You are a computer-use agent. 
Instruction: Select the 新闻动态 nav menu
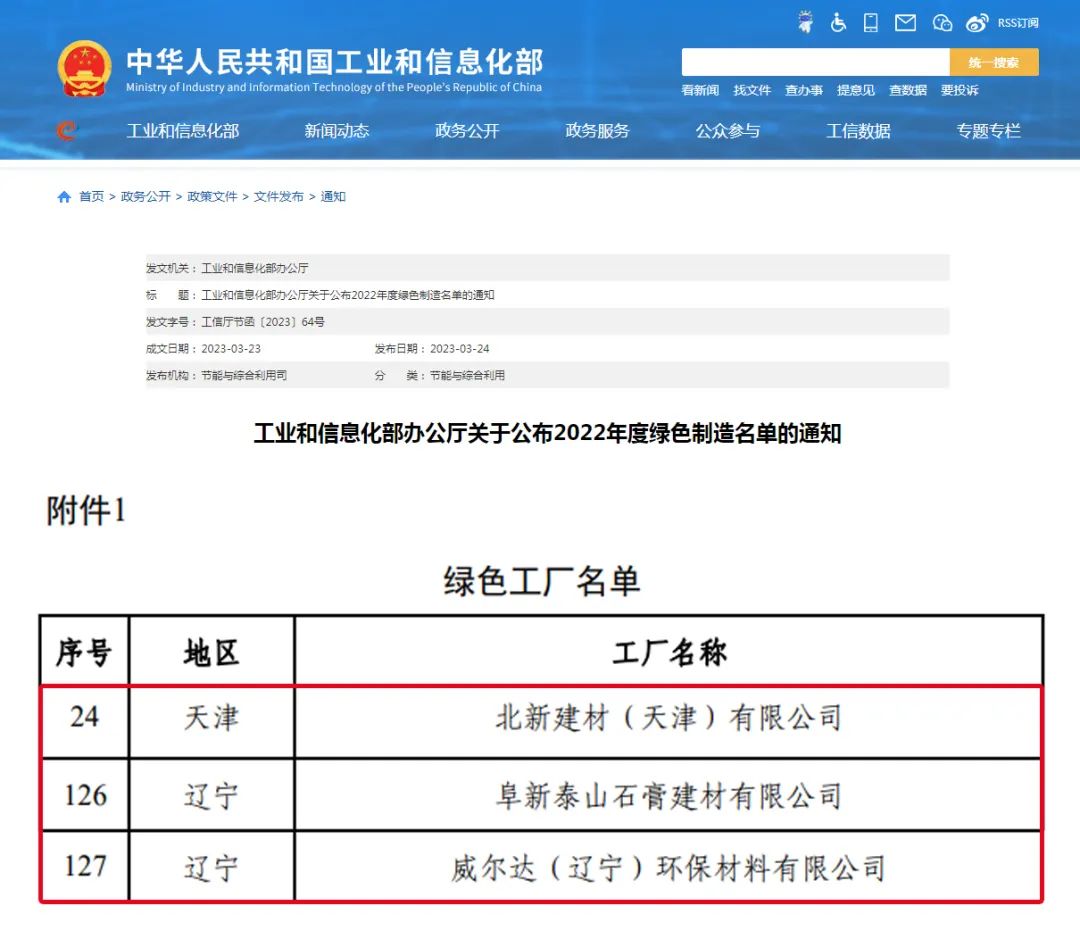(337, 130)
